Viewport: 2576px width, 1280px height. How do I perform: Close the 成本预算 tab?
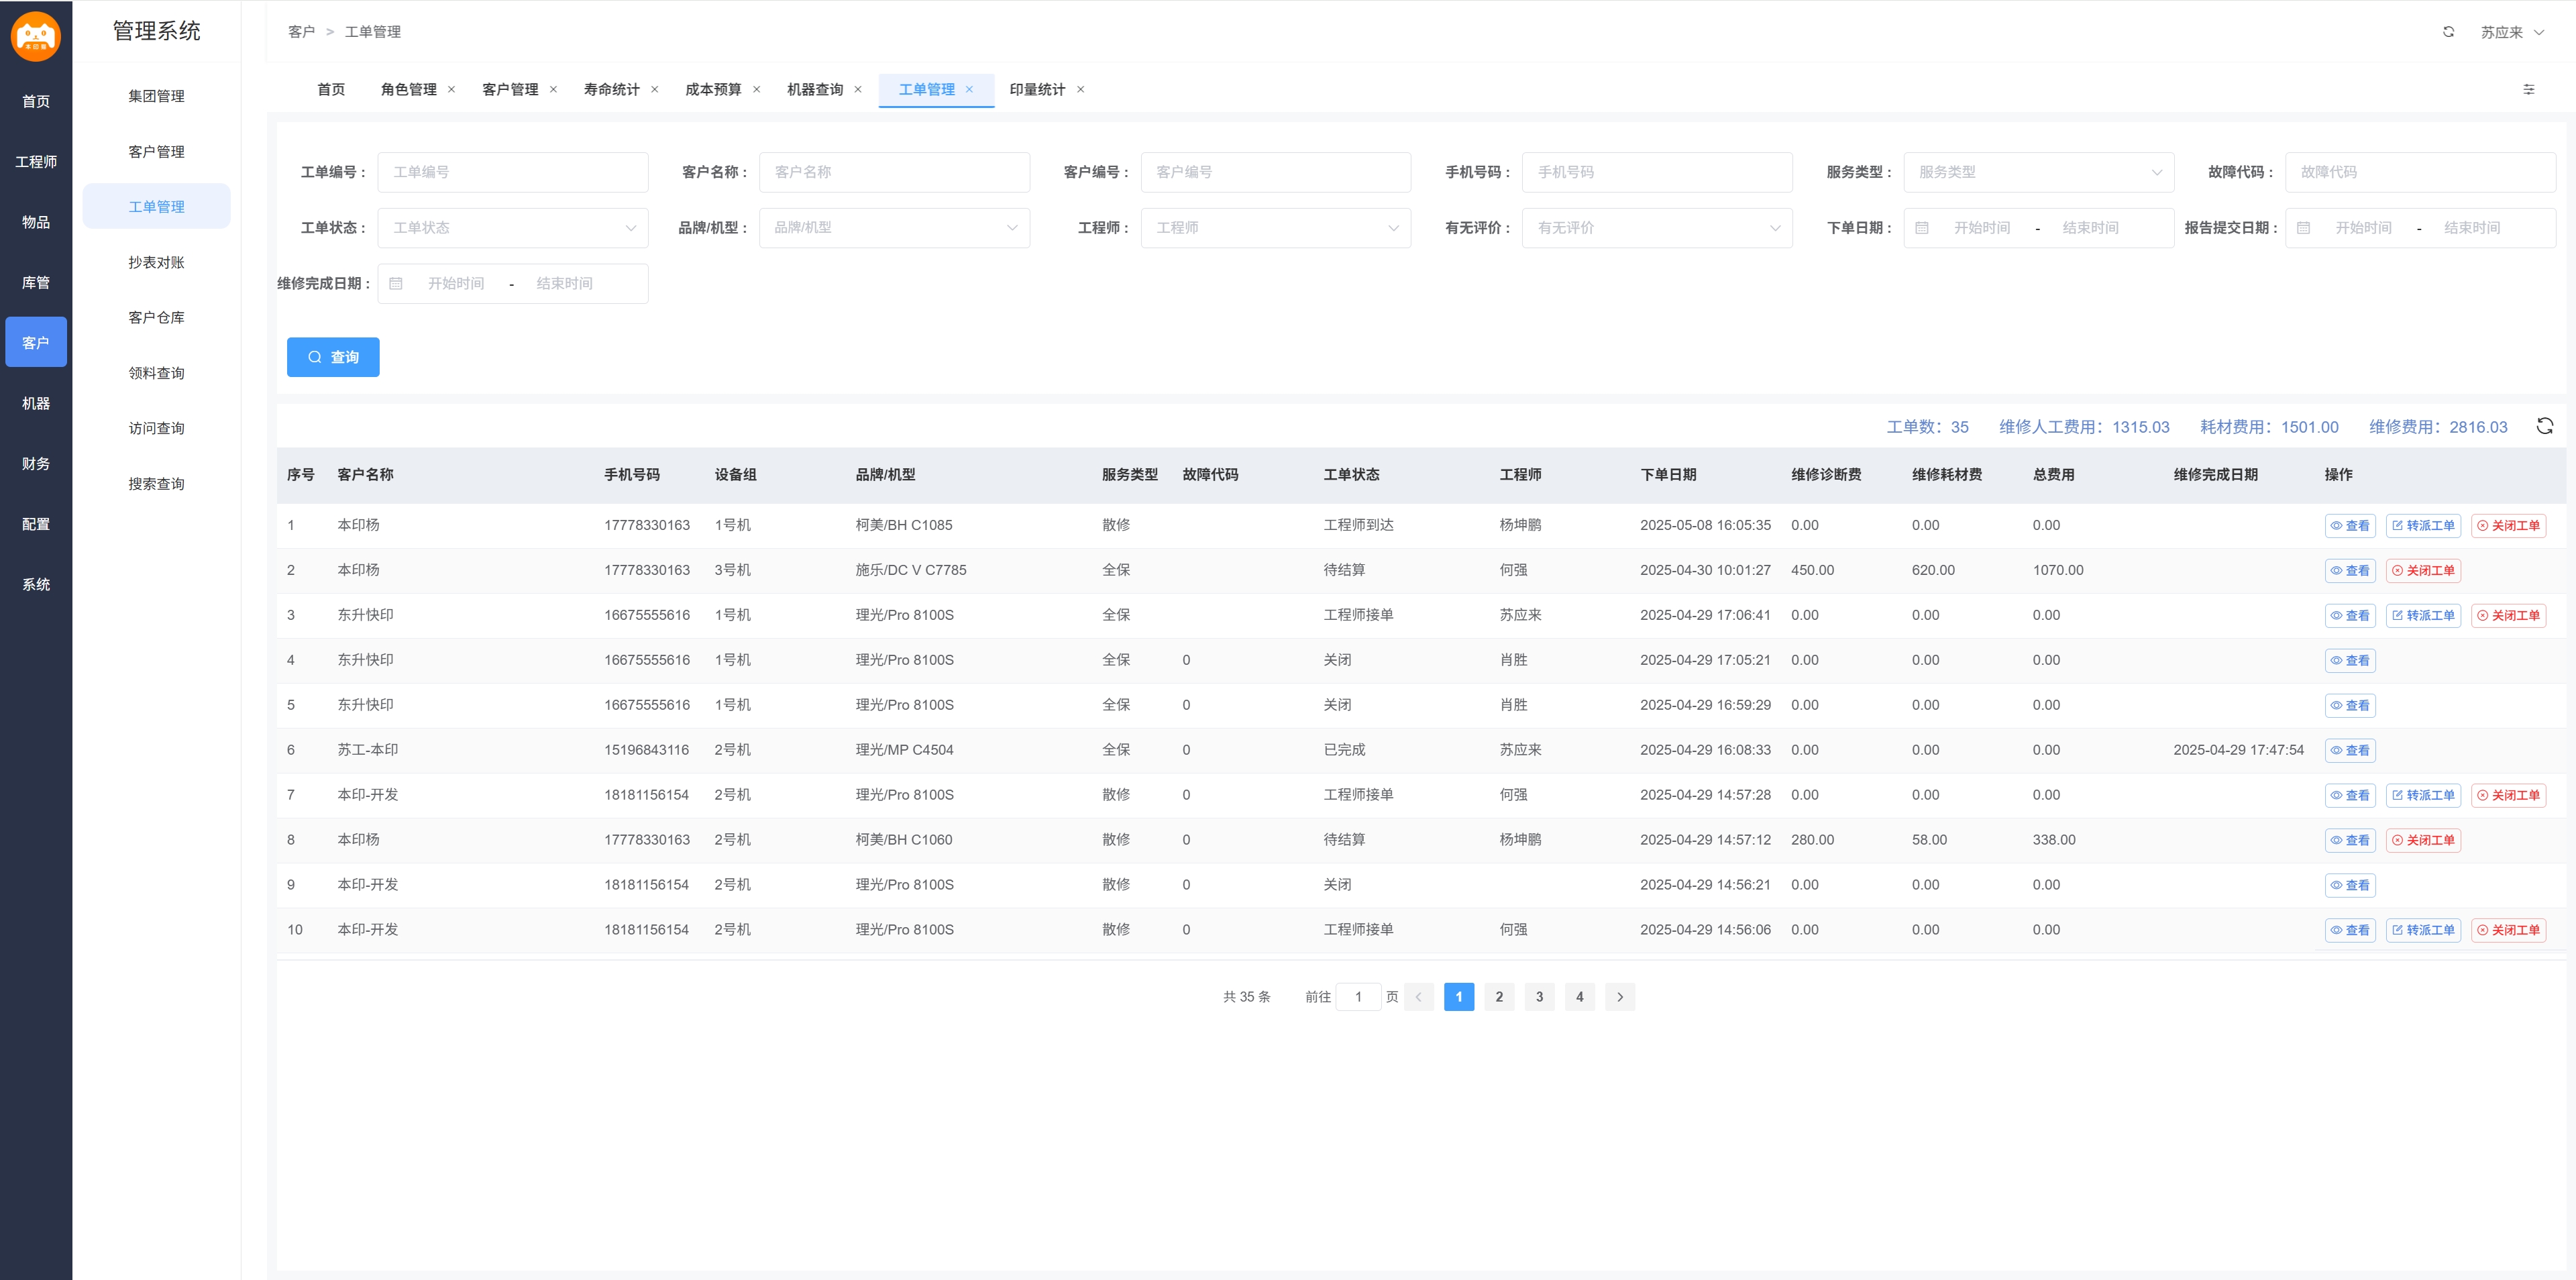[x=756, y=90]
